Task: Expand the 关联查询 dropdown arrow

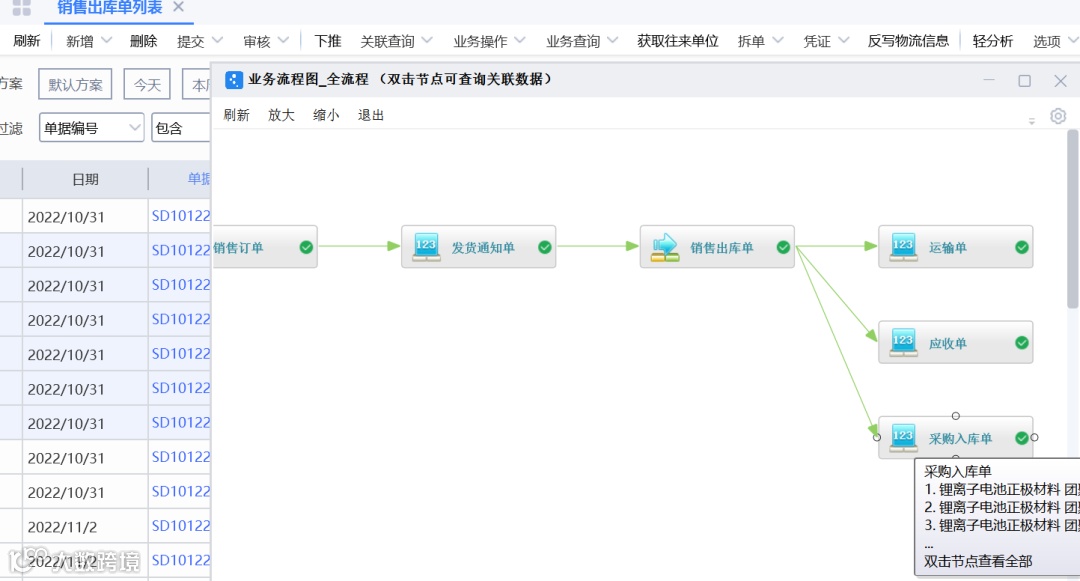Action: coord(427,41)
